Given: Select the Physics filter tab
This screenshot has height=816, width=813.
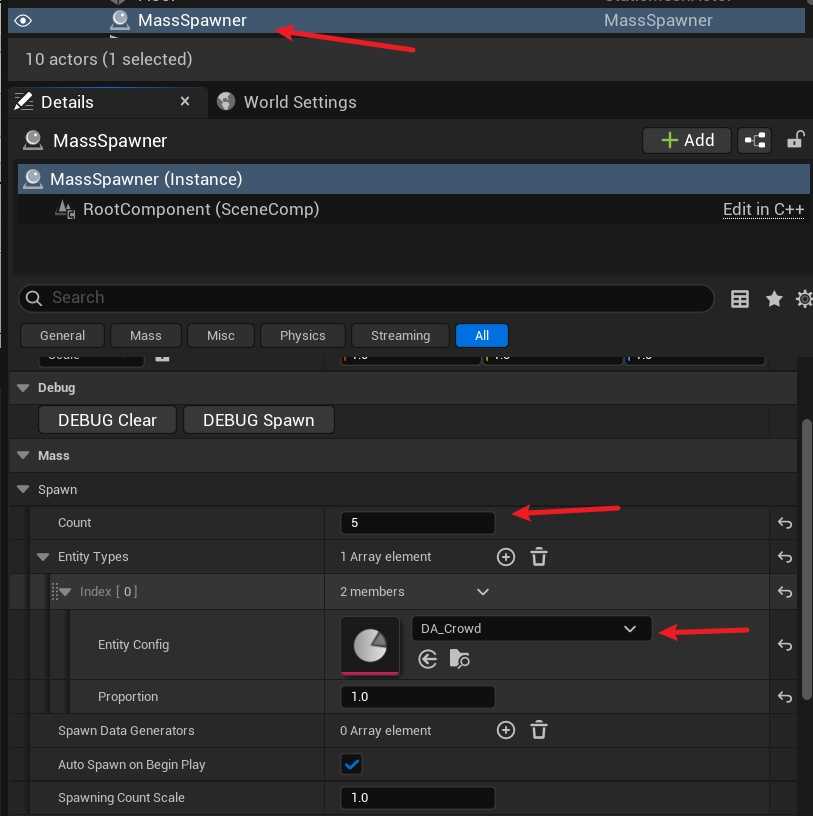Looking at the screenshot, I should [x=302, y=336].
